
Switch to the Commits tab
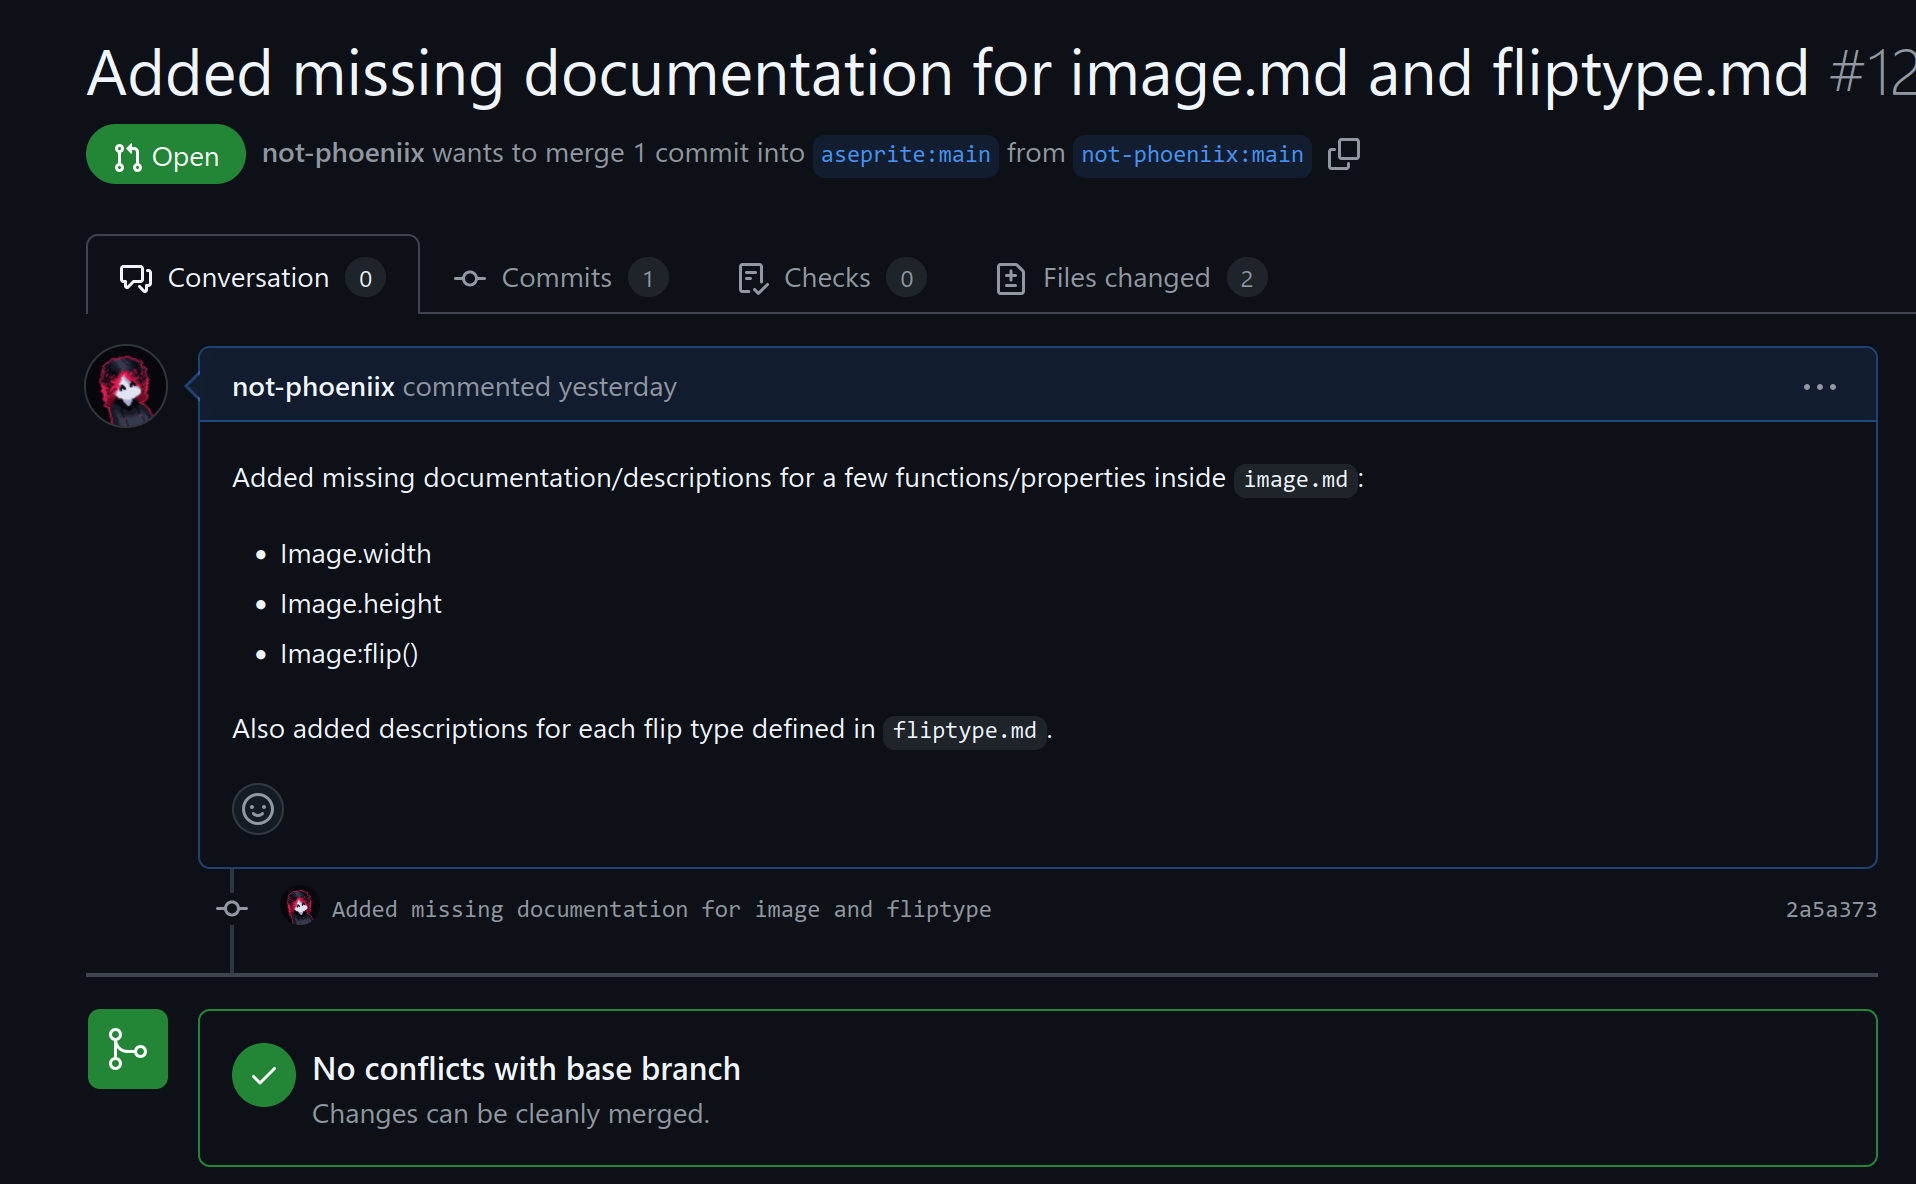click(x=560, y=277)
